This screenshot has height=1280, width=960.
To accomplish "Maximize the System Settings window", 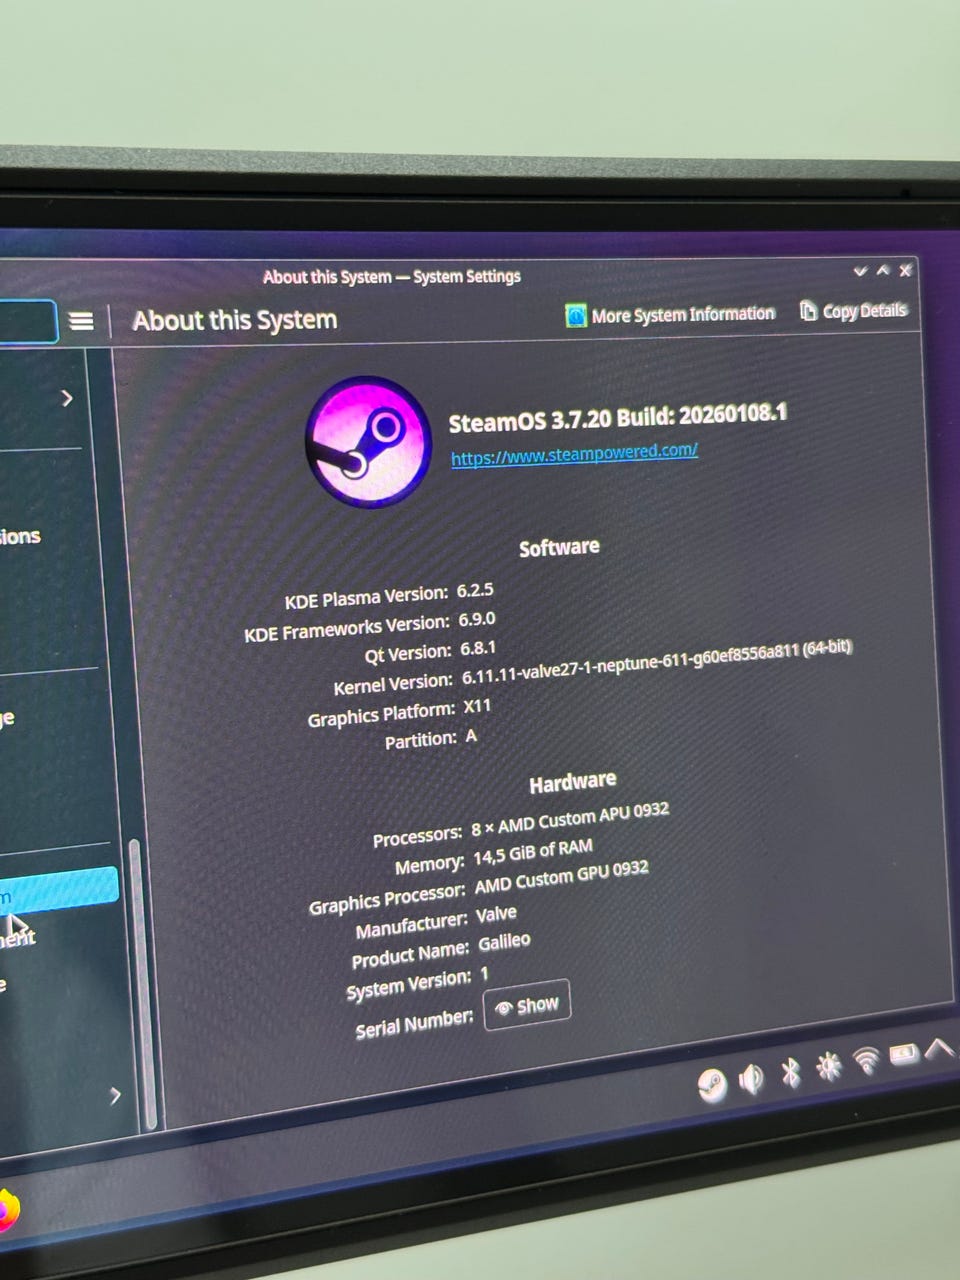I will (883, 270).
